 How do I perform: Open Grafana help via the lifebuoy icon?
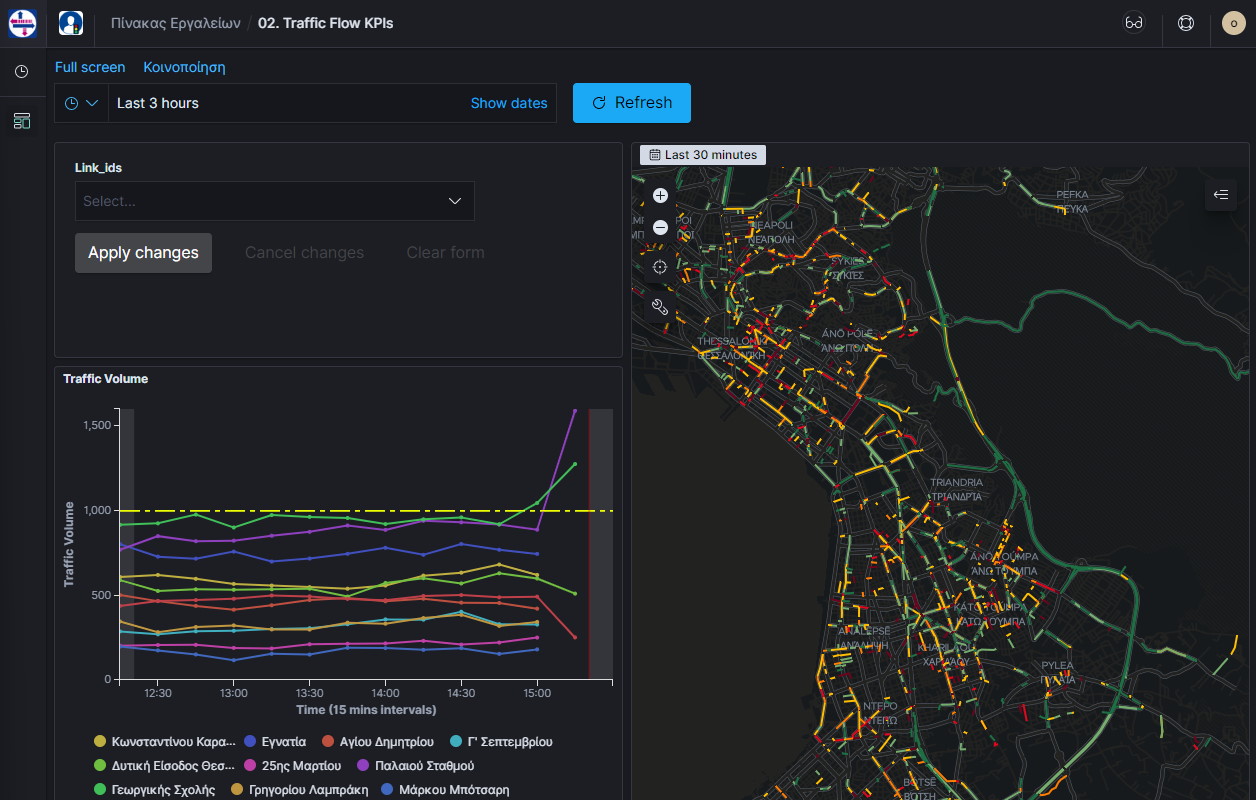(1185, 23)
